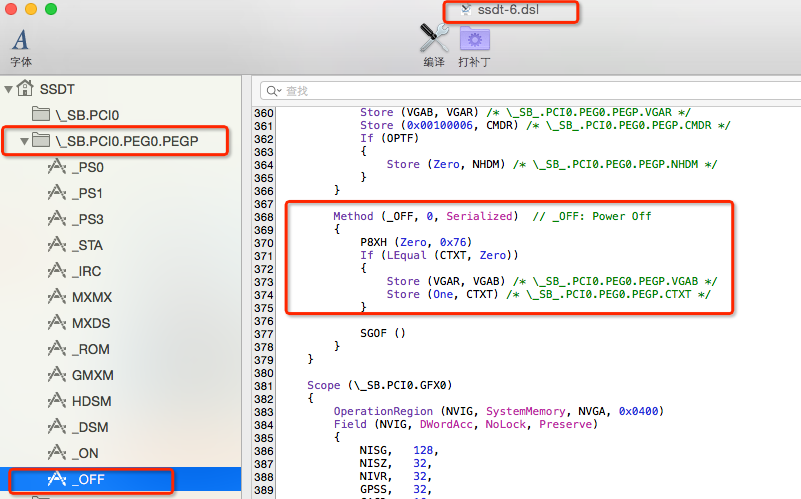Click the SSDT home root icon
Viewport: 801px width, 499px height.
click(27, 89)
